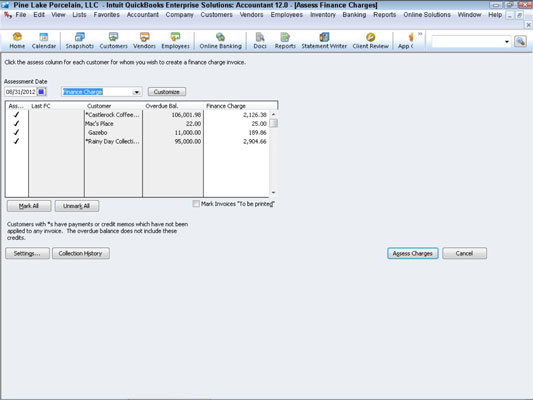Open Snapshots from the toolbar
The image size is (533, 400).
(80, 41)
